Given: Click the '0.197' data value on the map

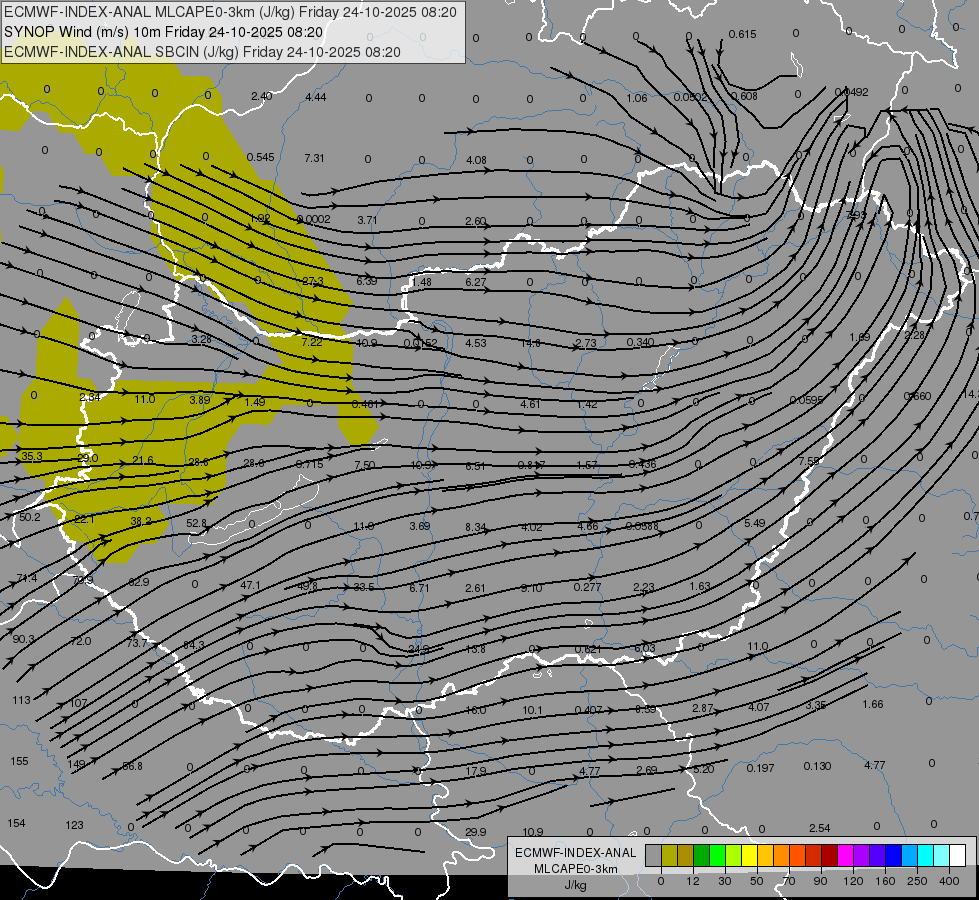Looking at the screenshot, I should (760, 768).
